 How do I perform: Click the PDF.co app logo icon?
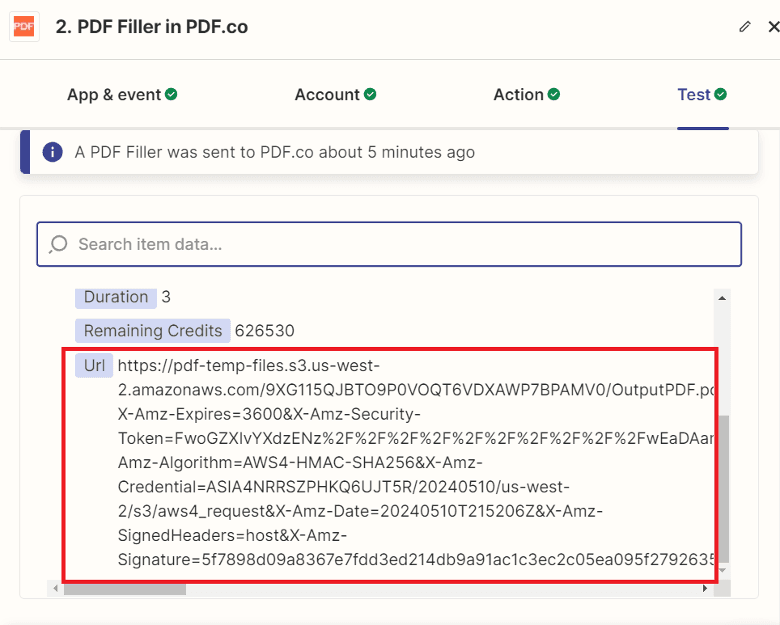click(24, 27)
